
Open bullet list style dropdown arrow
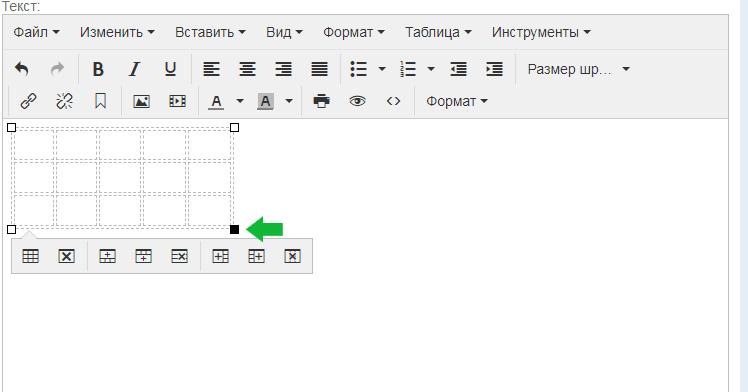pyautogui.click(x=382, y=69)
